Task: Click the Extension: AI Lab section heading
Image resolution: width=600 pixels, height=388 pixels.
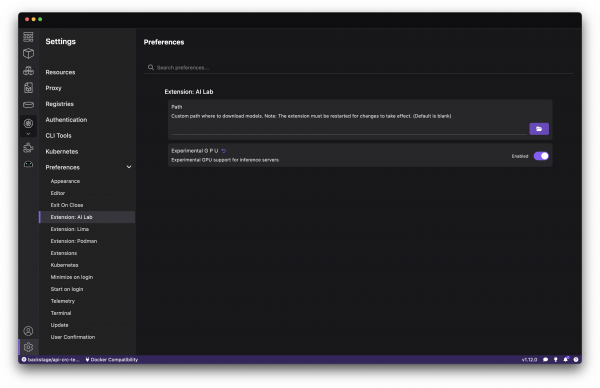Action: 189,92
